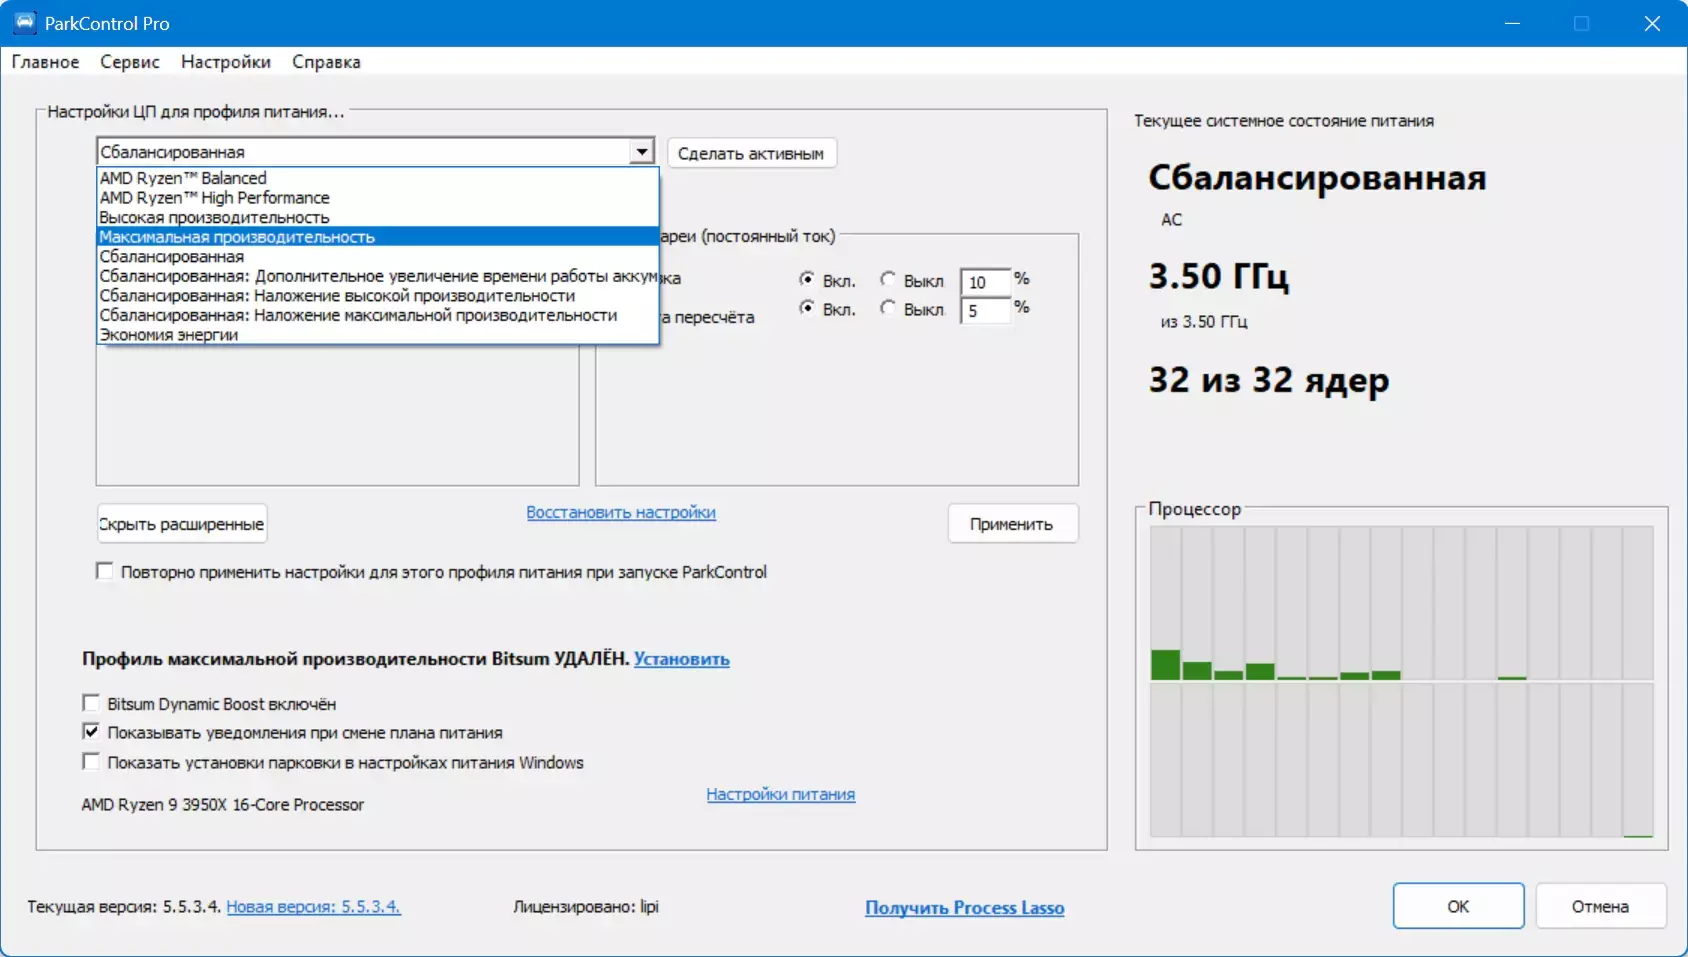
Task: Click the Восстановить настройки link
Action: tap(621, 512)
